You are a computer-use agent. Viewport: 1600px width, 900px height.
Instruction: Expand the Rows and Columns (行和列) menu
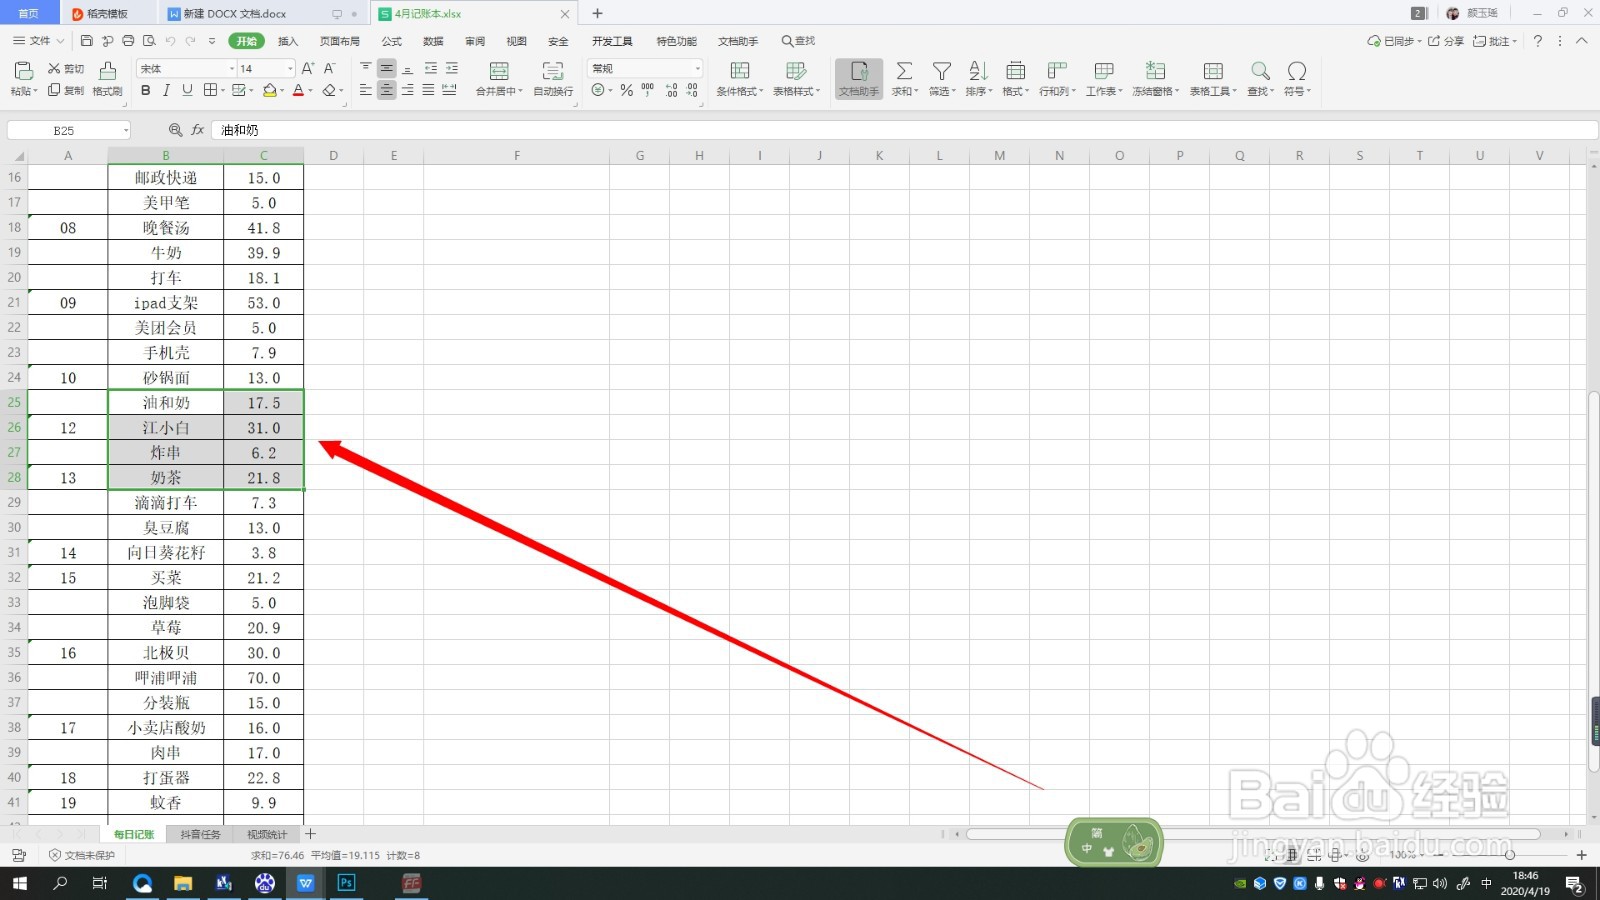(1057, 91)
